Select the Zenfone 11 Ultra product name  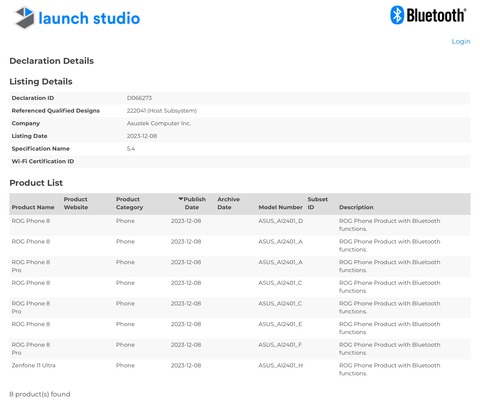33,365
